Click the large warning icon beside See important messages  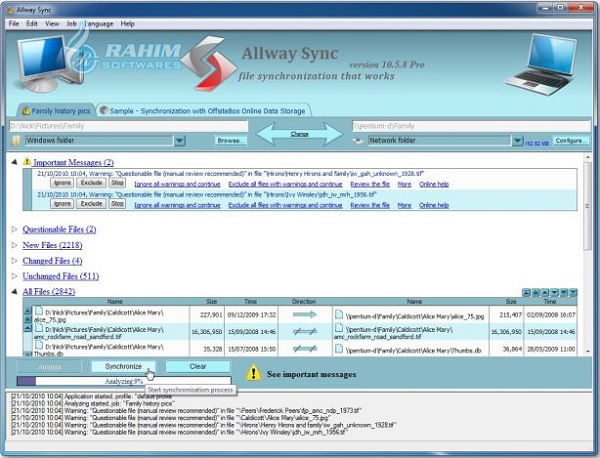click(253, 373)
